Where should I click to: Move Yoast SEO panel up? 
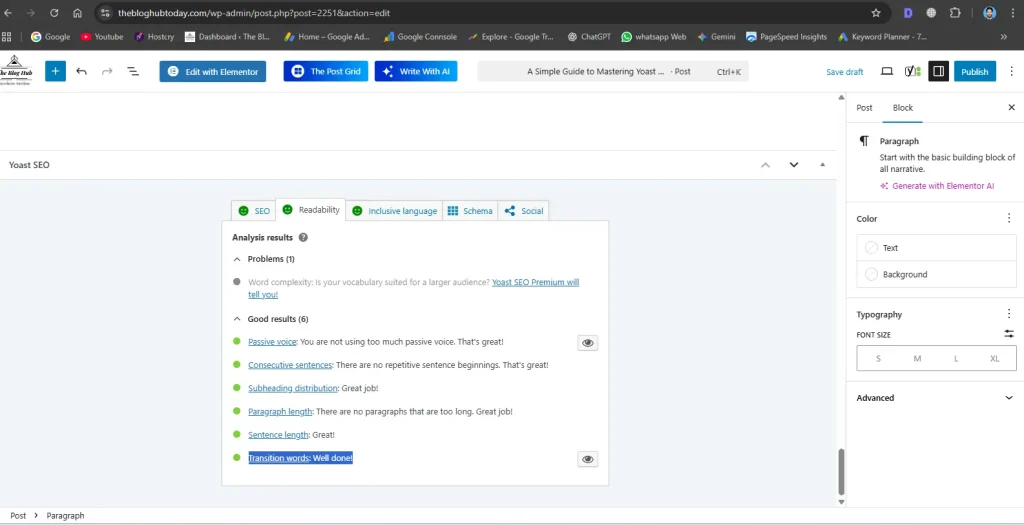(x=765, y=165)
